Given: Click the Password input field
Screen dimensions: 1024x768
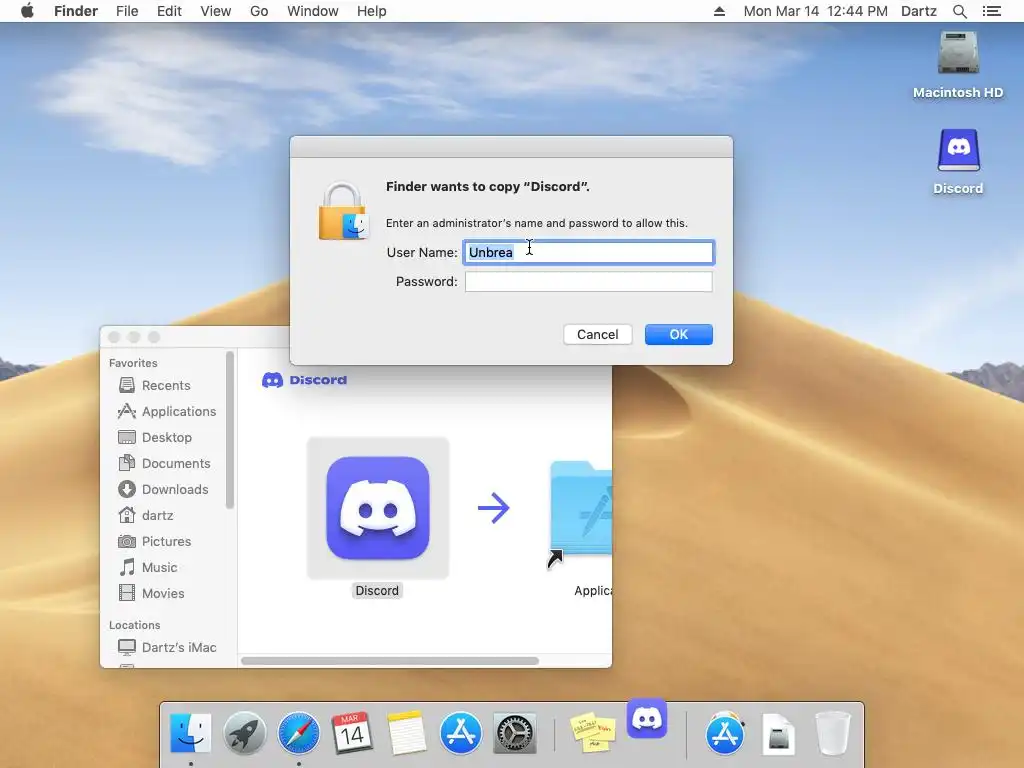Looking at the screenshot, I should tap(588, 281).
